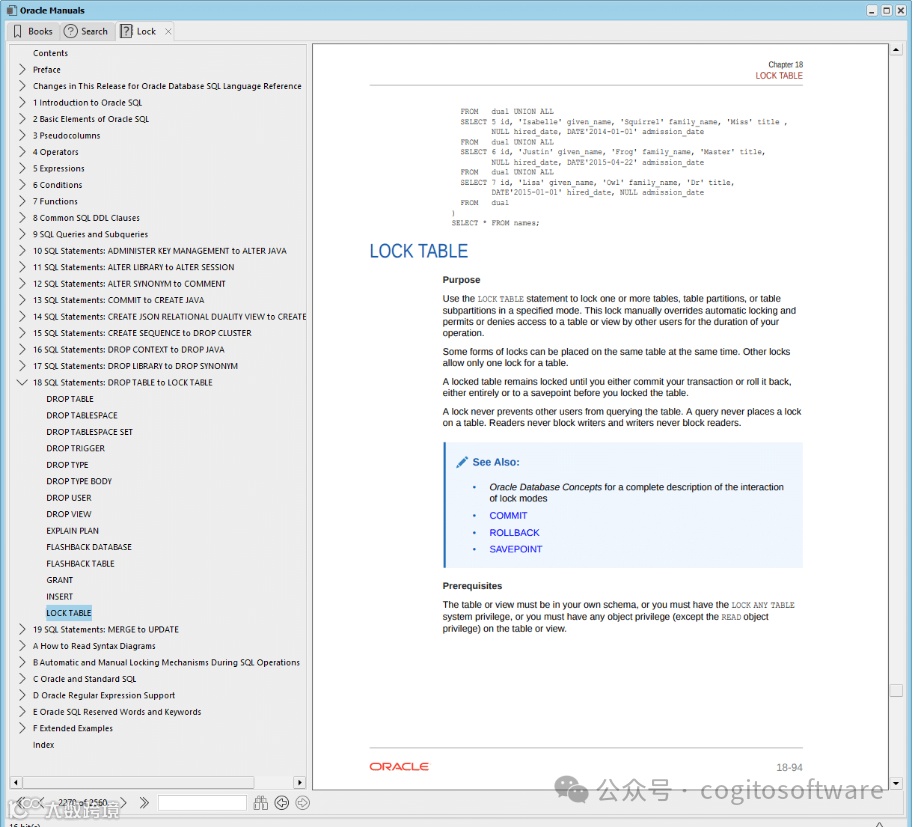The image size is (913, 827).
Task: Click the navigate forward circle arrow
Action: click(x=303, y=803)
